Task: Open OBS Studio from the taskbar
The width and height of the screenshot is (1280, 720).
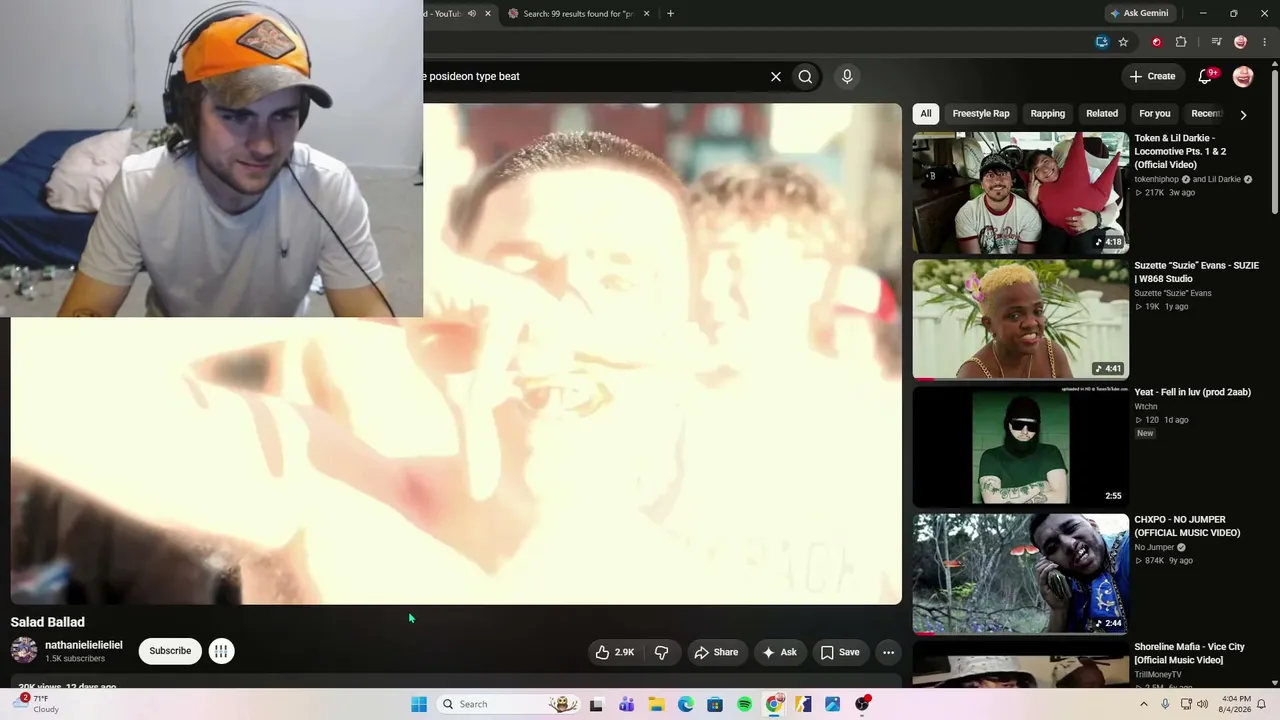Action: coord(862,704)
